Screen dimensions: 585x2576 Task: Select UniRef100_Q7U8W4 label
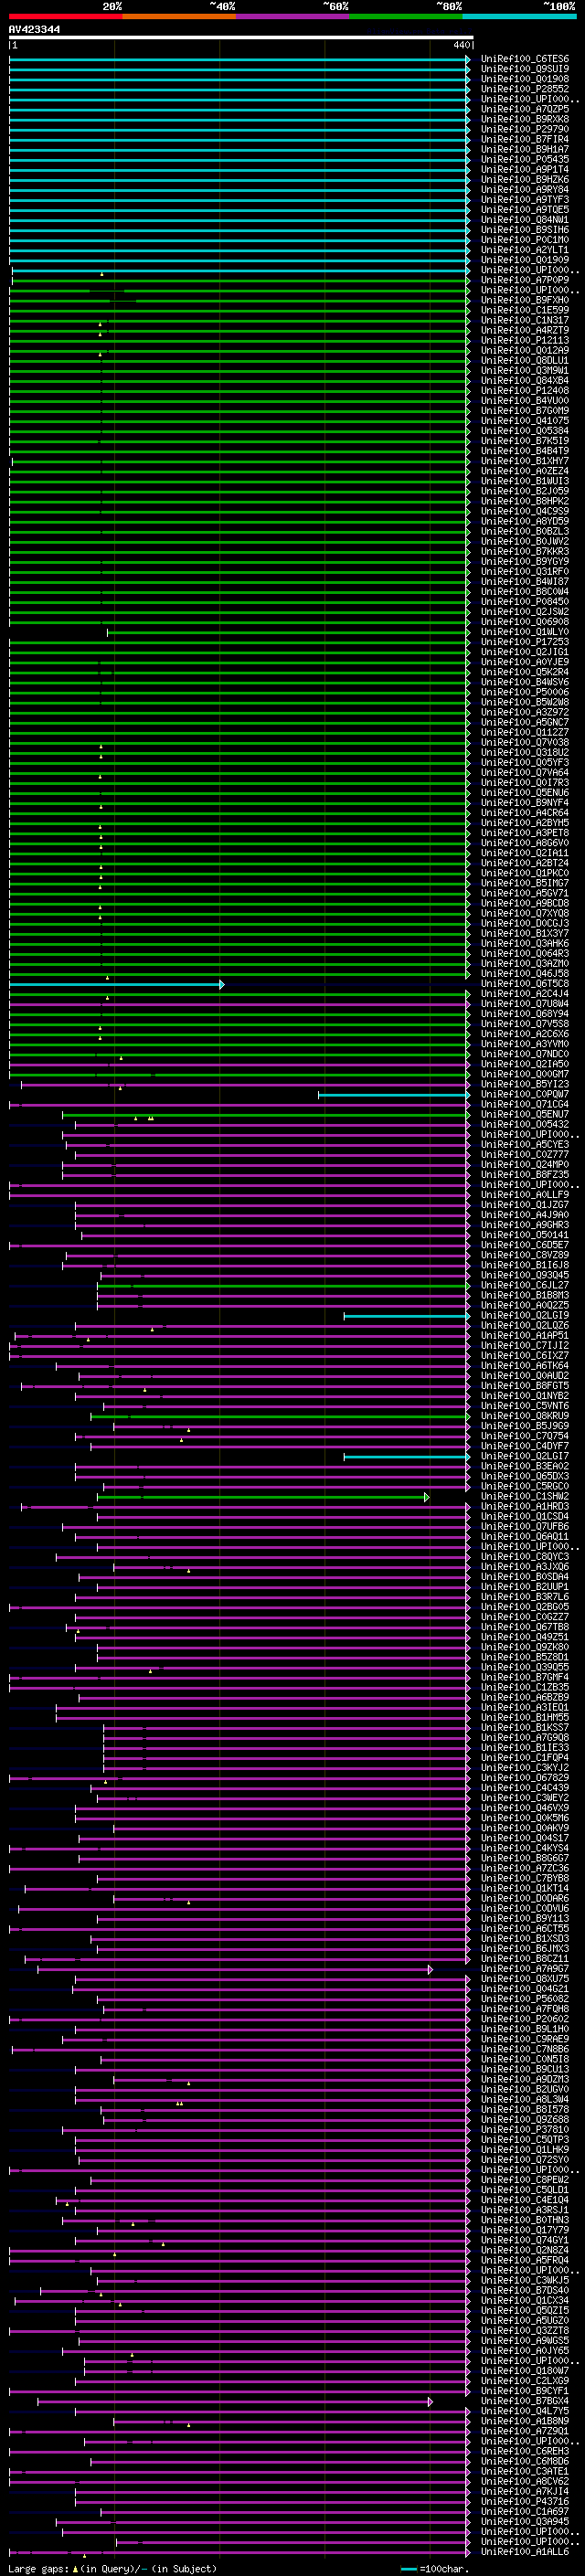point(524,1003)
